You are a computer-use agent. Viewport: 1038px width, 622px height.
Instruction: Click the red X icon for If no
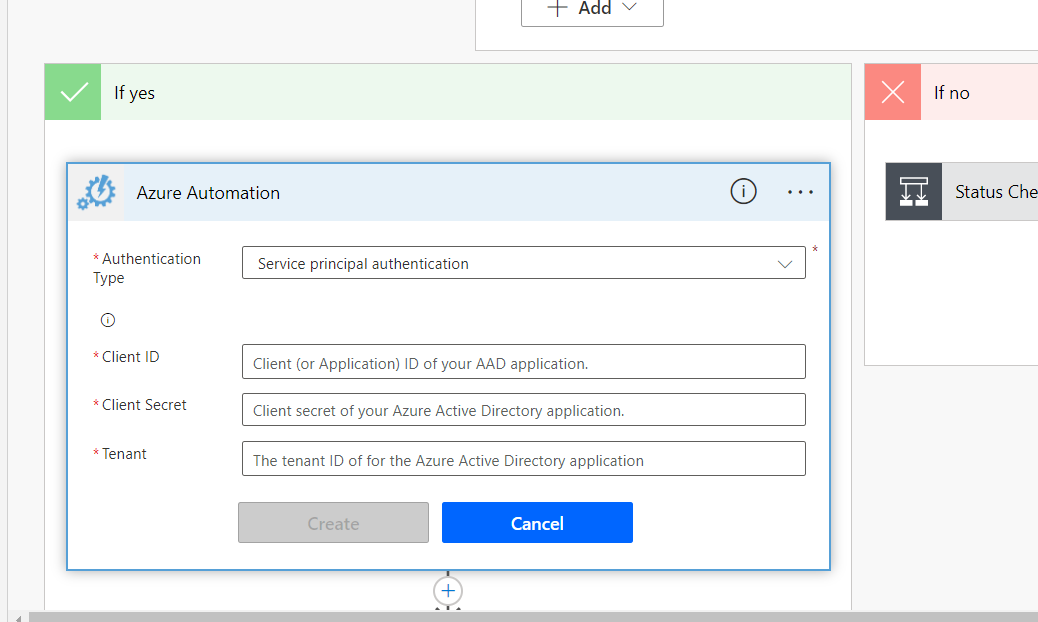[x=892, y=92]
